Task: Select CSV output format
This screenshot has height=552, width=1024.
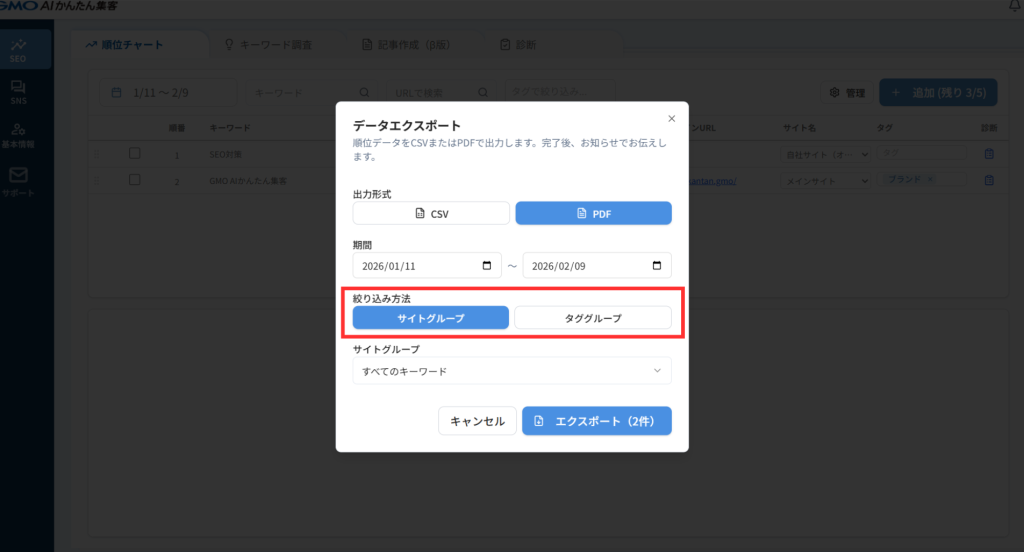Action: pos(431,213)
